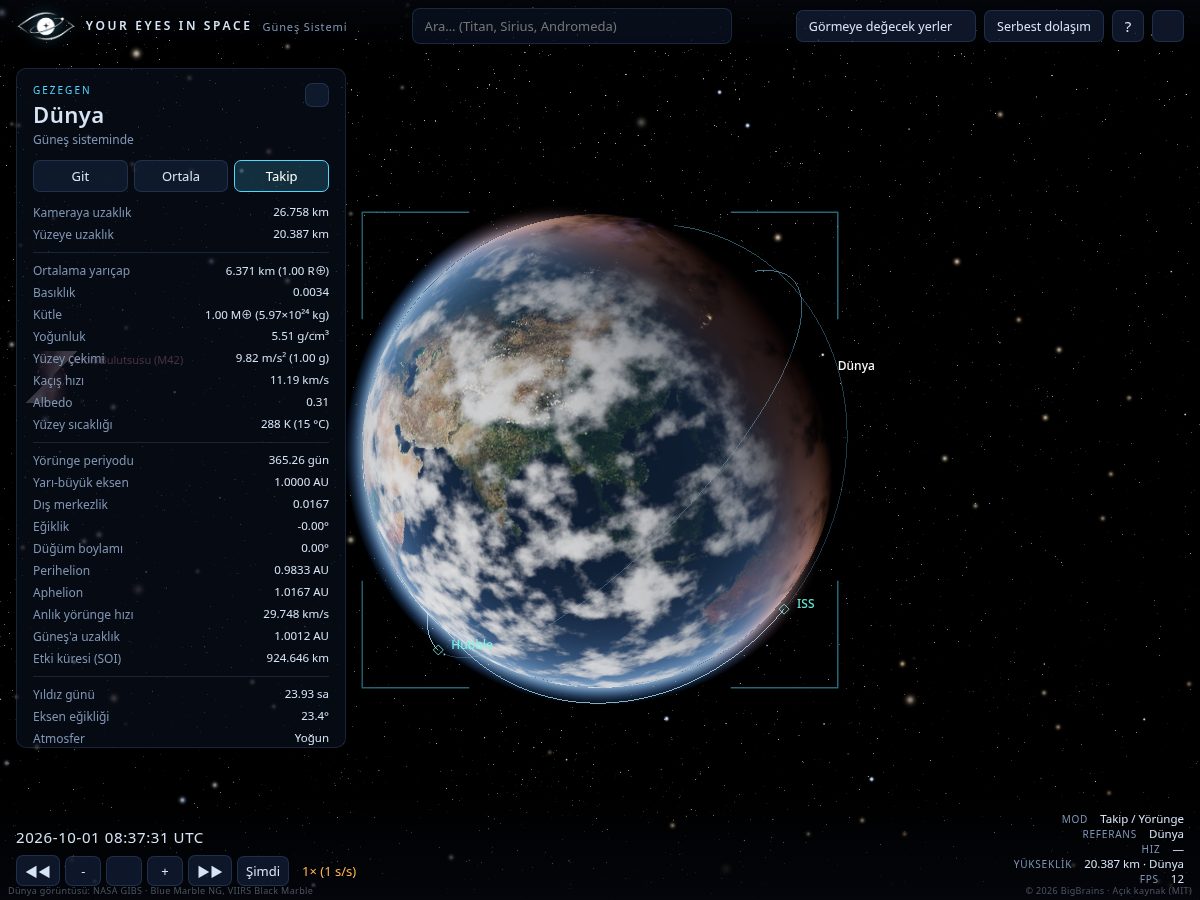Screen dimensions: 1200x900
Task: Select the ISS label in the 3D view
Action: pyautogui.click(x=805, y=604)
